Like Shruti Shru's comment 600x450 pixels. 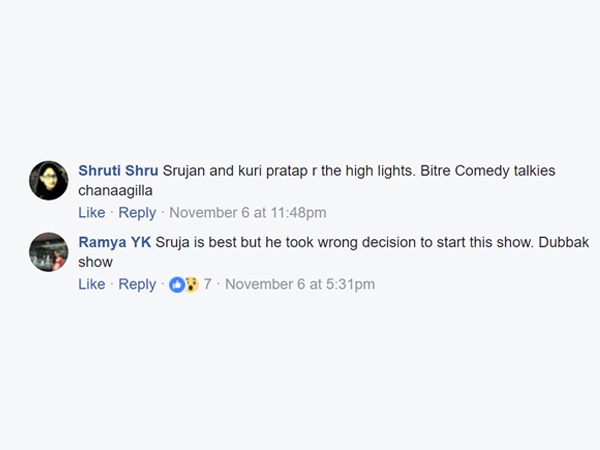pos(91,212)
